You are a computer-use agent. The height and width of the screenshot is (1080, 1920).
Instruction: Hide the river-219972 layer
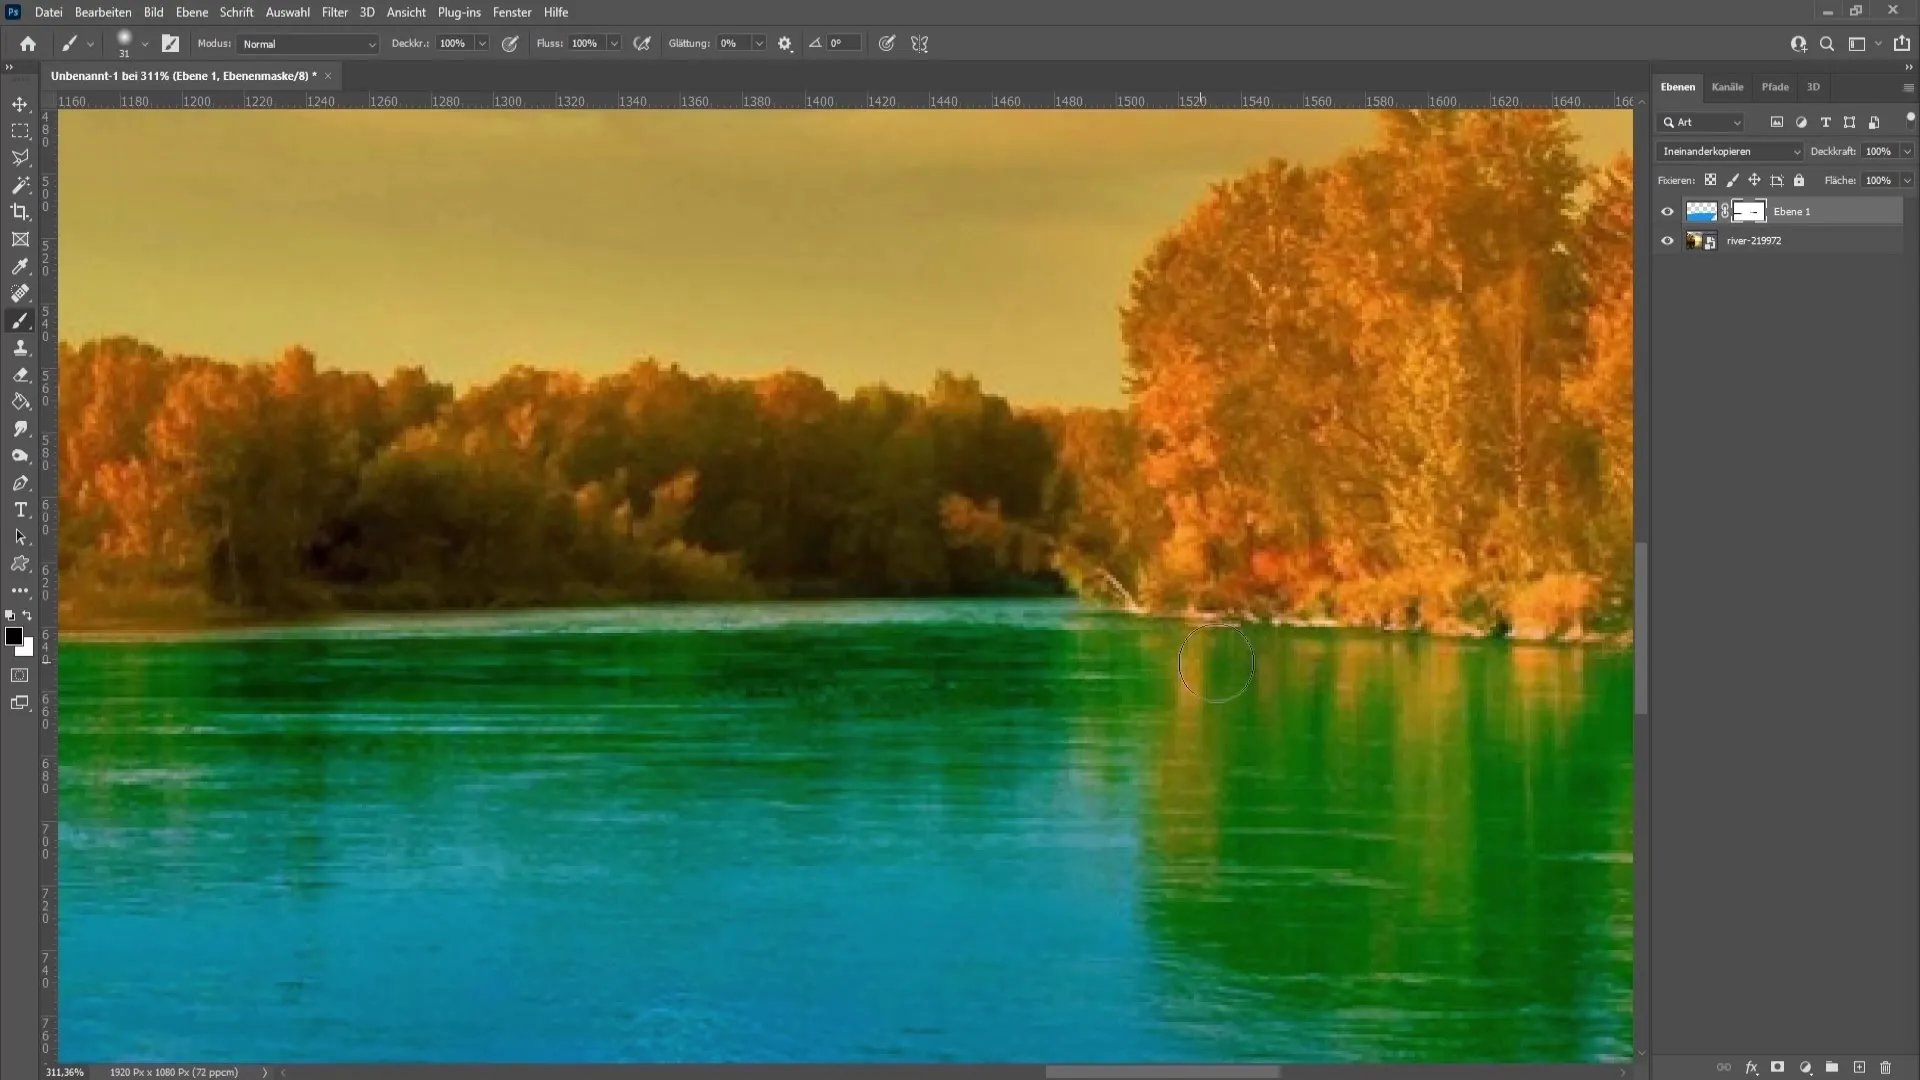pos(1667,240)
